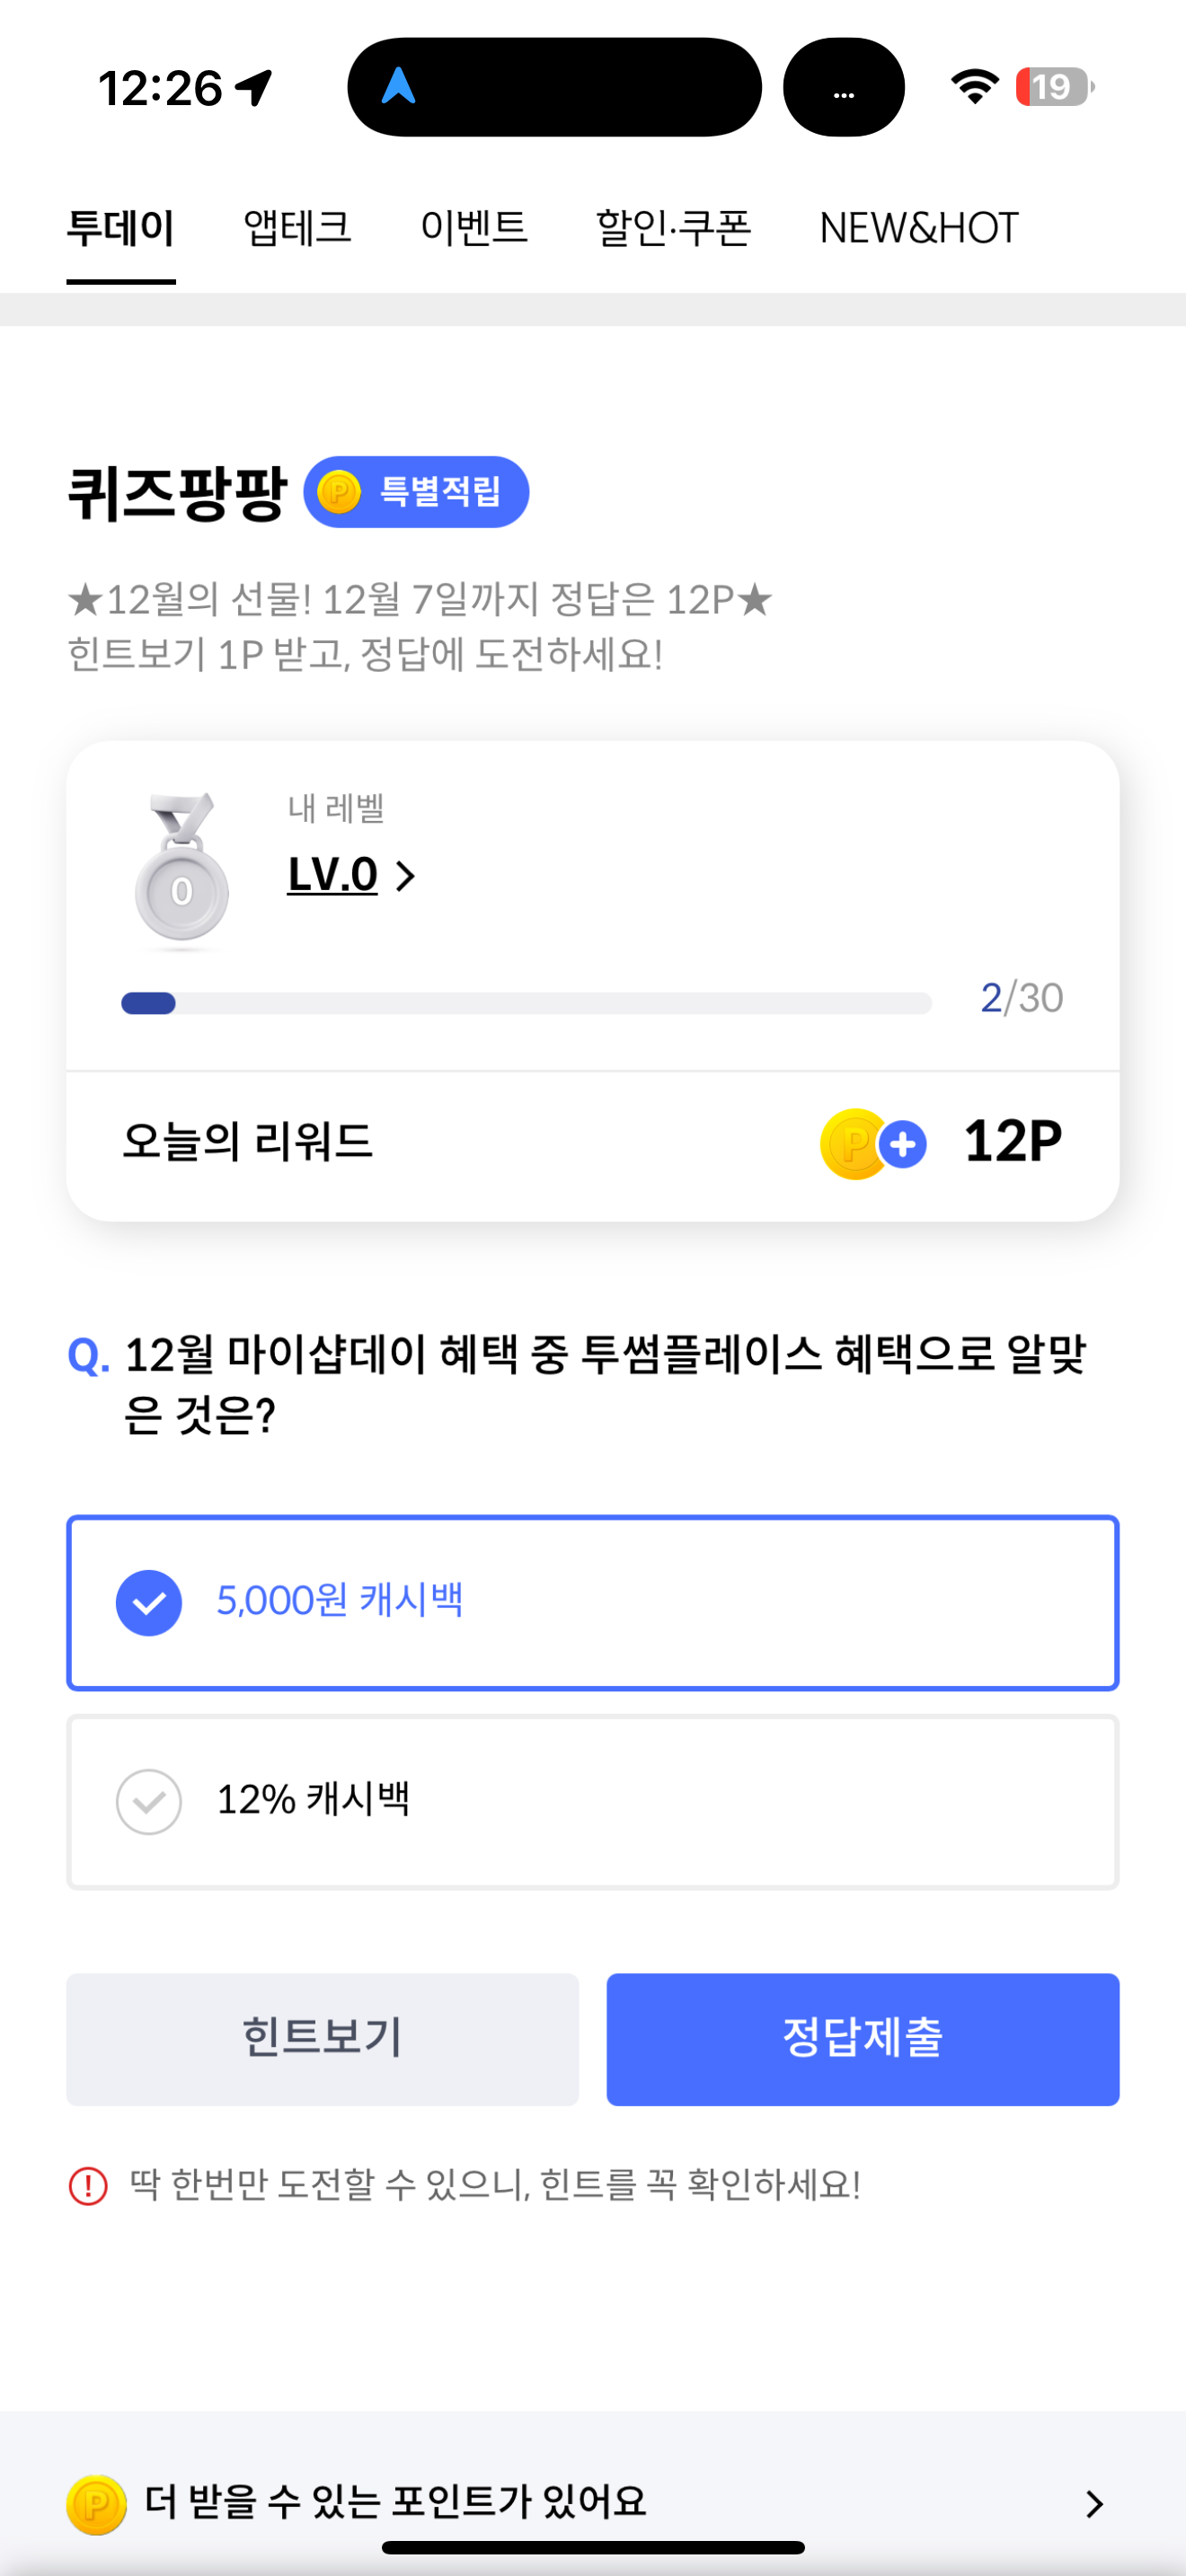Open the 할인·쿠폰 tab
This screenshot has width=1186, height=2576.
tap(674, 229)
